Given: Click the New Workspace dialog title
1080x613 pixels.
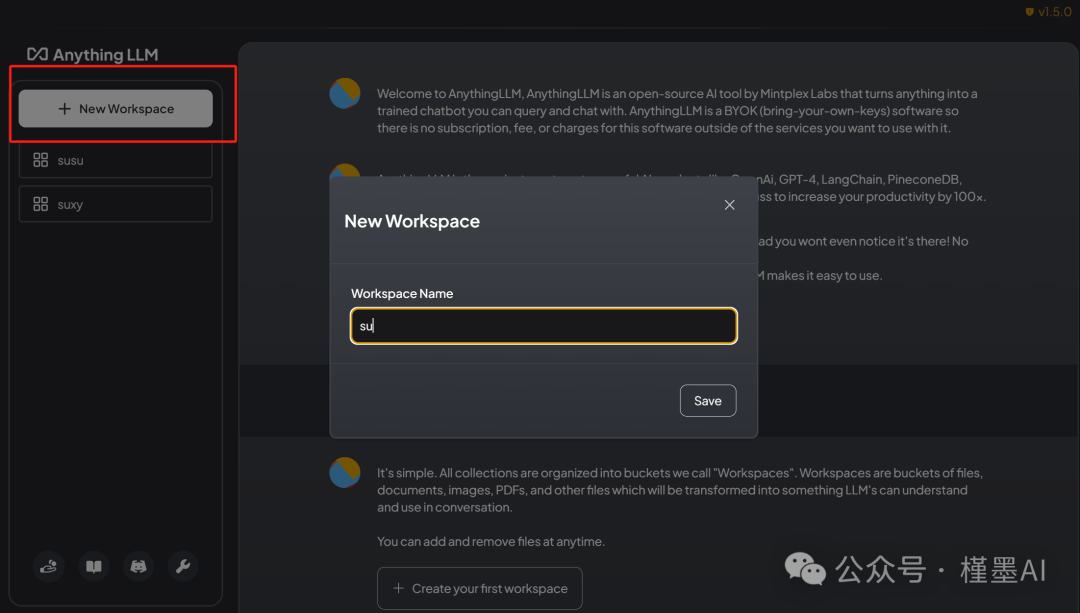Looking at the screenshot, I should coord(412,221).
